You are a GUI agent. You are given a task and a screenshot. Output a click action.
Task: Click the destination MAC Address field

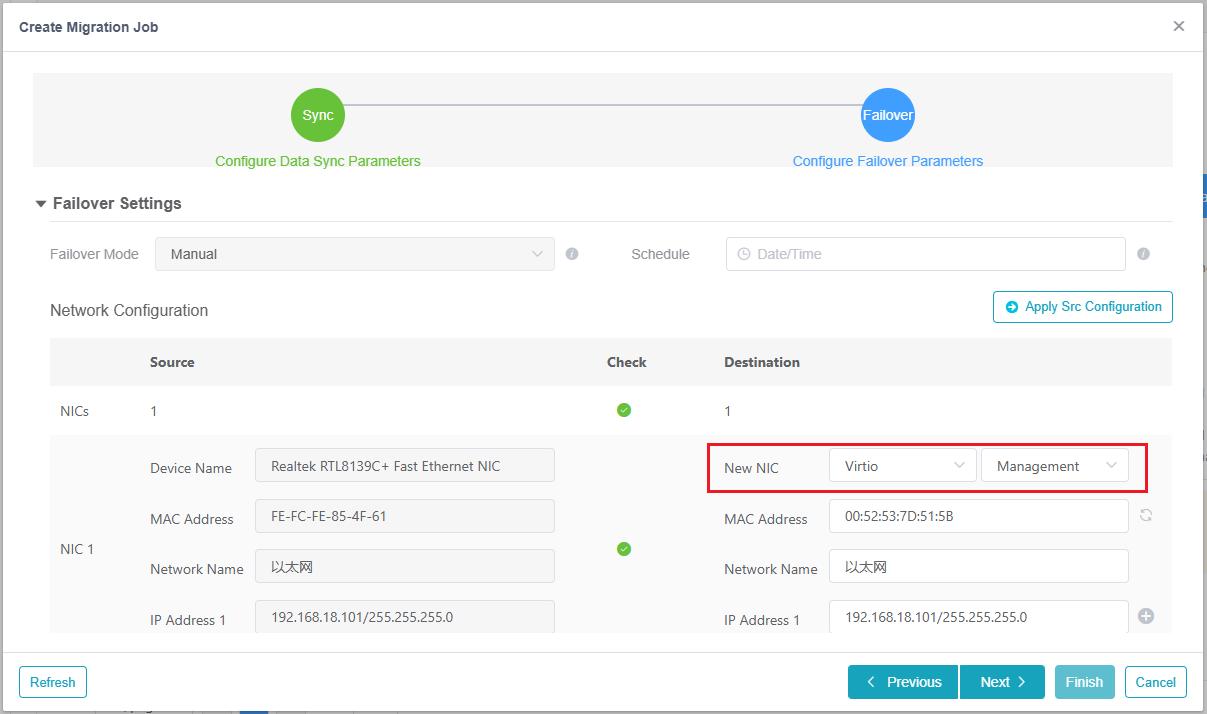(979, 516)
